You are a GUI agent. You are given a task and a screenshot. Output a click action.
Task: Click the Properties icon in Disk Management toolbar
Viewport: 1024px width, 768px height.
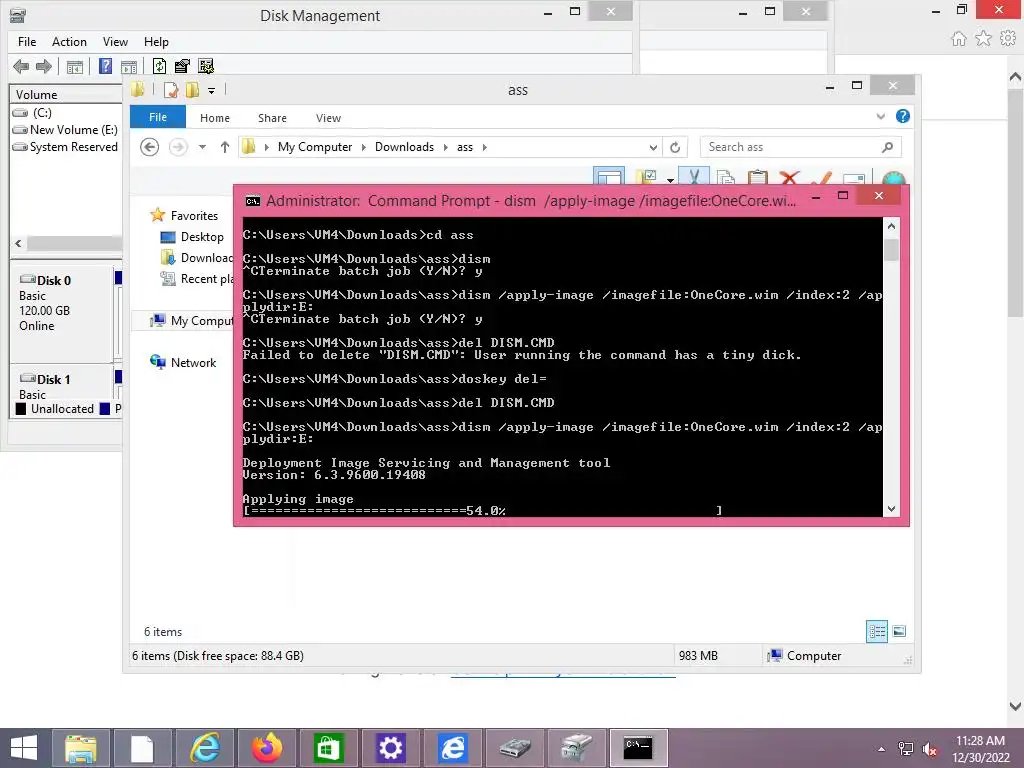tap(182, 66)
